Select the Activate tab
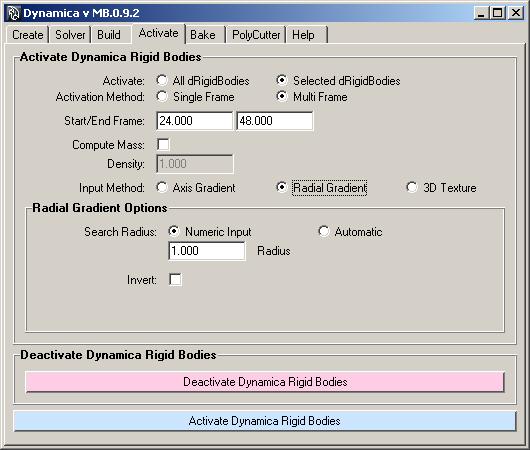This screenshot has width=530, height=450. 158,33
